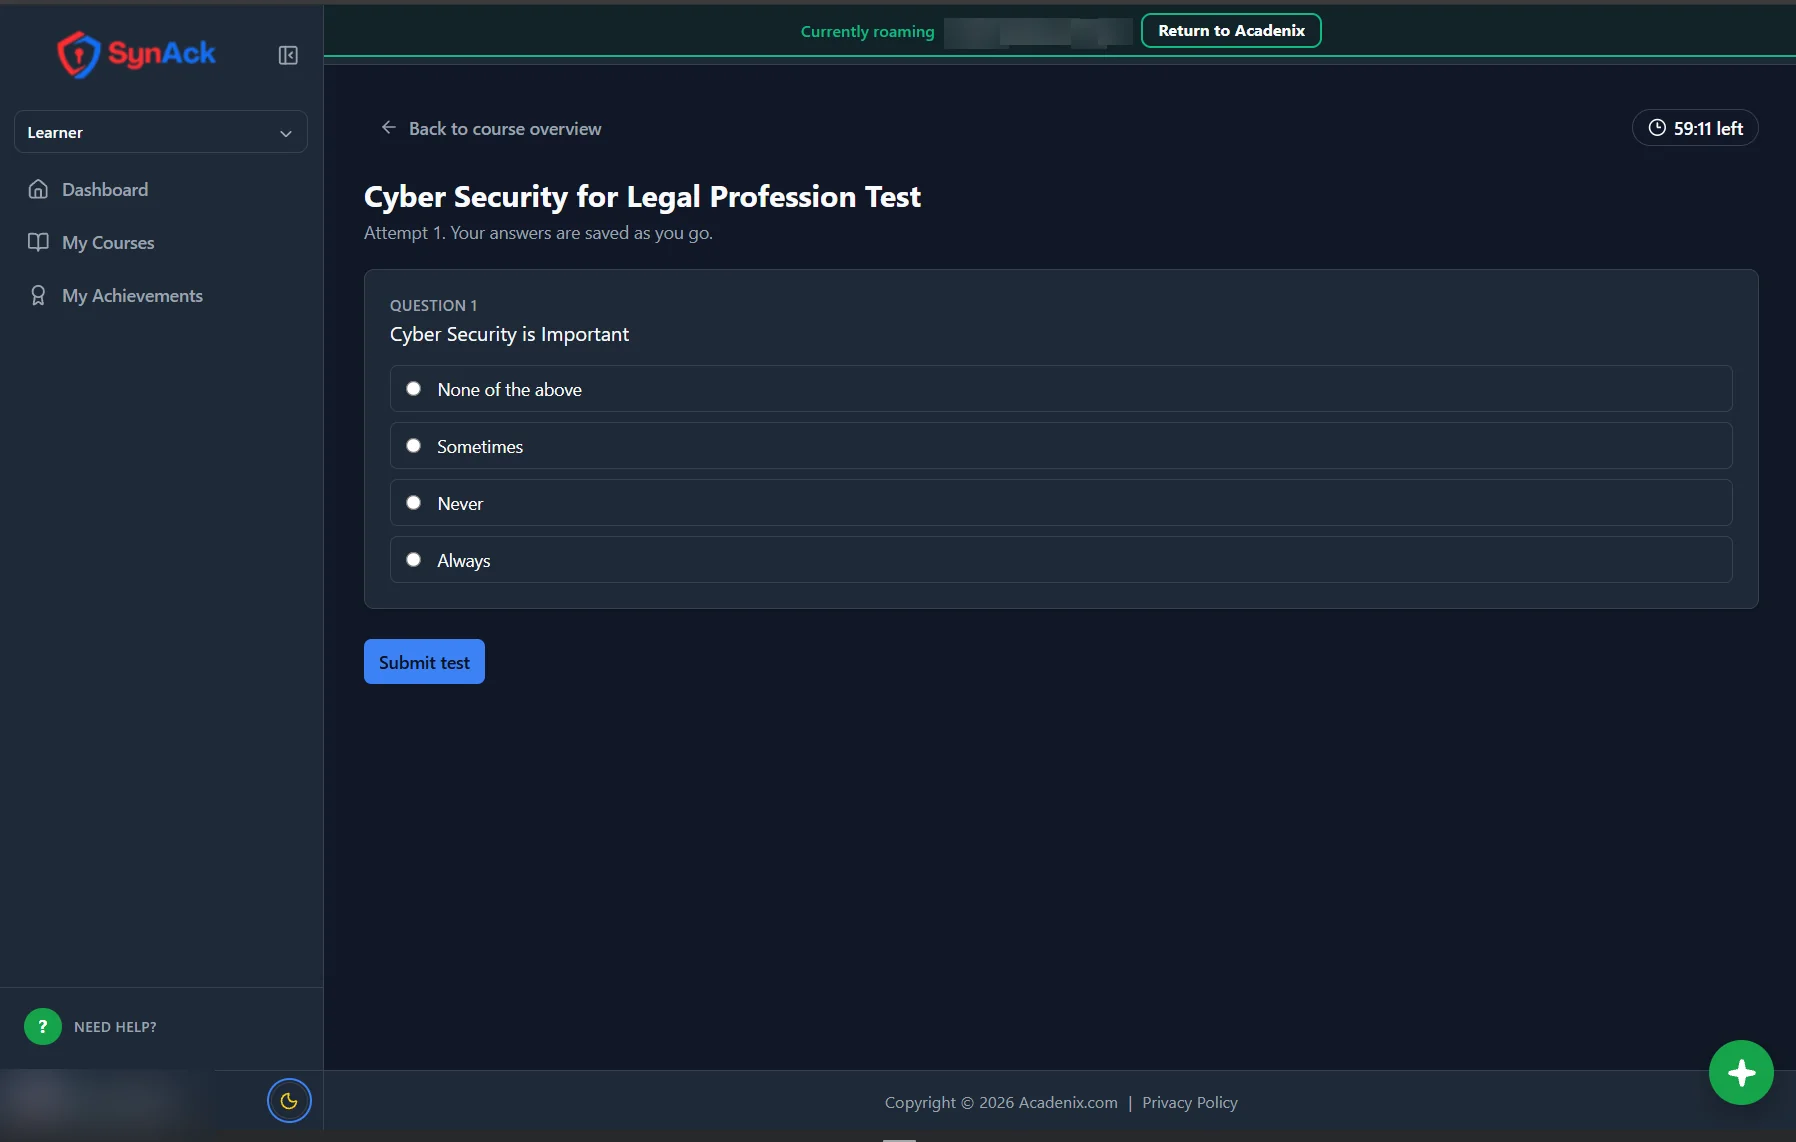1796x1142 pixels.
Task: Select the "Never" radio button
Action: pyautogui.click(x=413, y=502)
